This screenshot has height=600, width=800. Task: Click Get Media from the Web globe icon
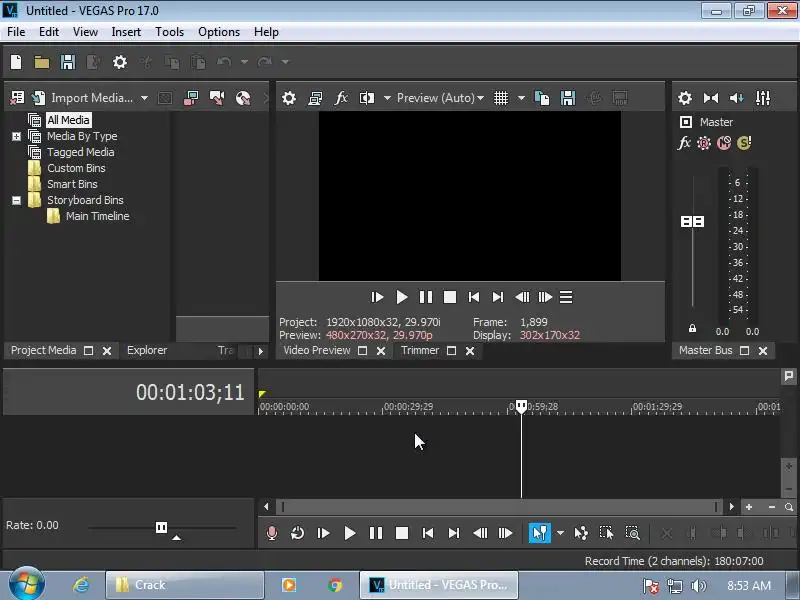[x=243, y=98]
